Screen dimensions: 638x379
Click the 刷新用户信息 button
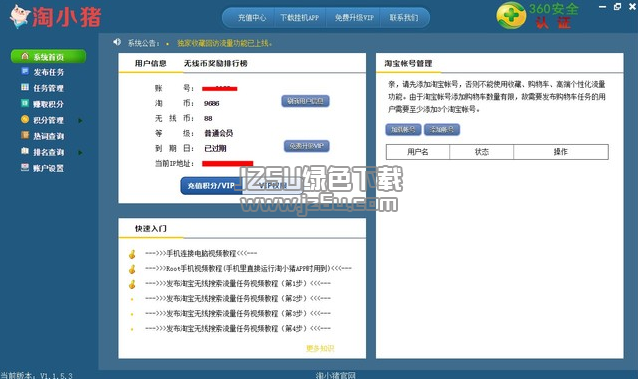pyautogui.click(x=306, y=101)
